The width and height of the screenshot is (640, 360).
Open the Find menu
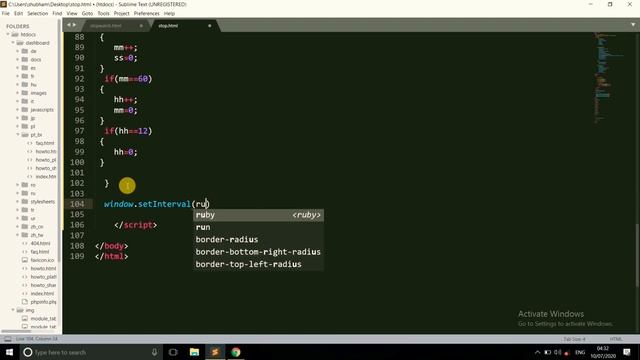click(x=57, y=13)
